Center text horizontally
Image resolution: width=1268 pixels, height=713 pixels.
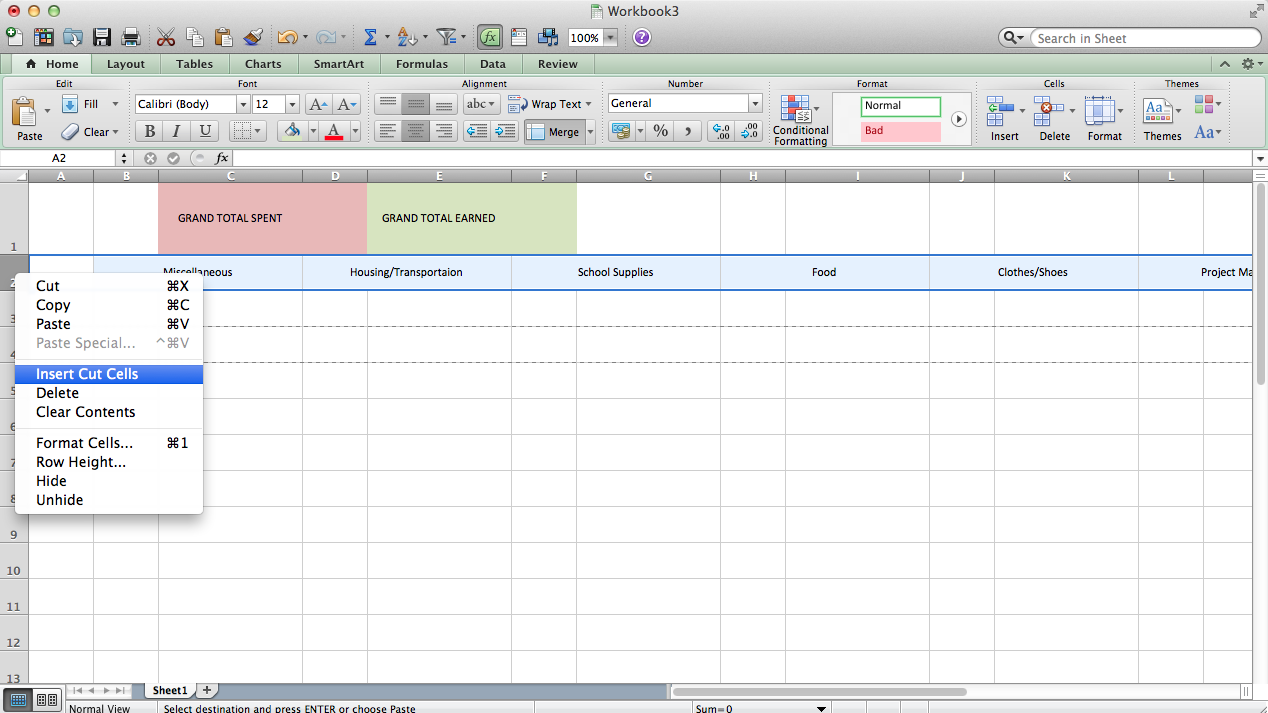coord(416,131)
